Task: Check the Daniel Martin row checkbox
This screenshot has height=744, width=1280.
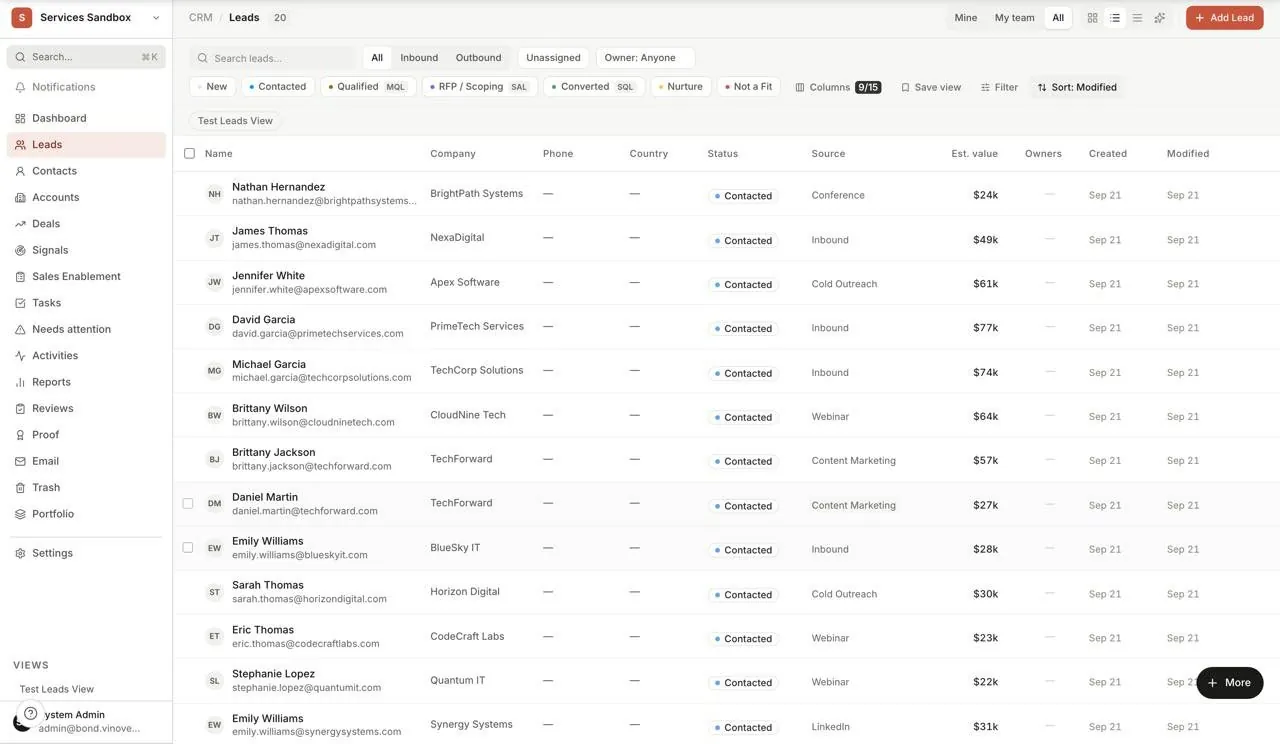Action: tap(188, 503)
